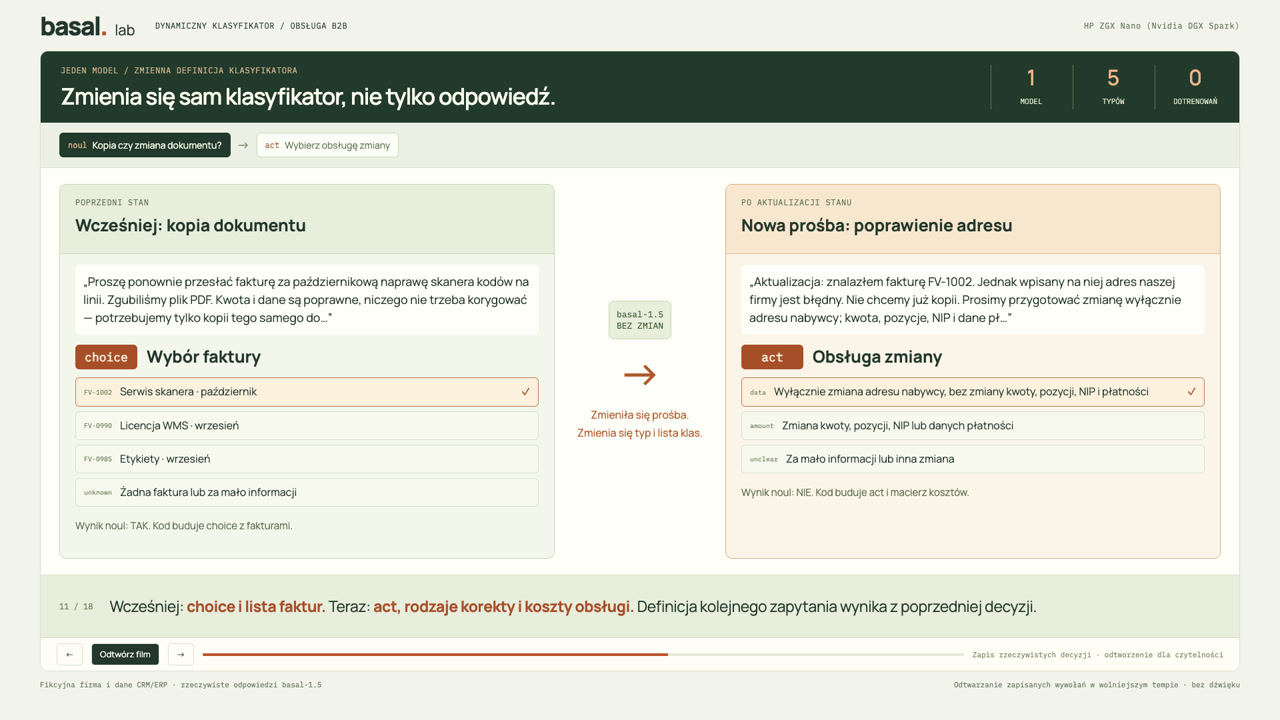Image resolution: width=1280 pixels, height=720 pixels.
Task: Click the "choice i lista faktur." highlighted phrase
Action: (255, 607)
